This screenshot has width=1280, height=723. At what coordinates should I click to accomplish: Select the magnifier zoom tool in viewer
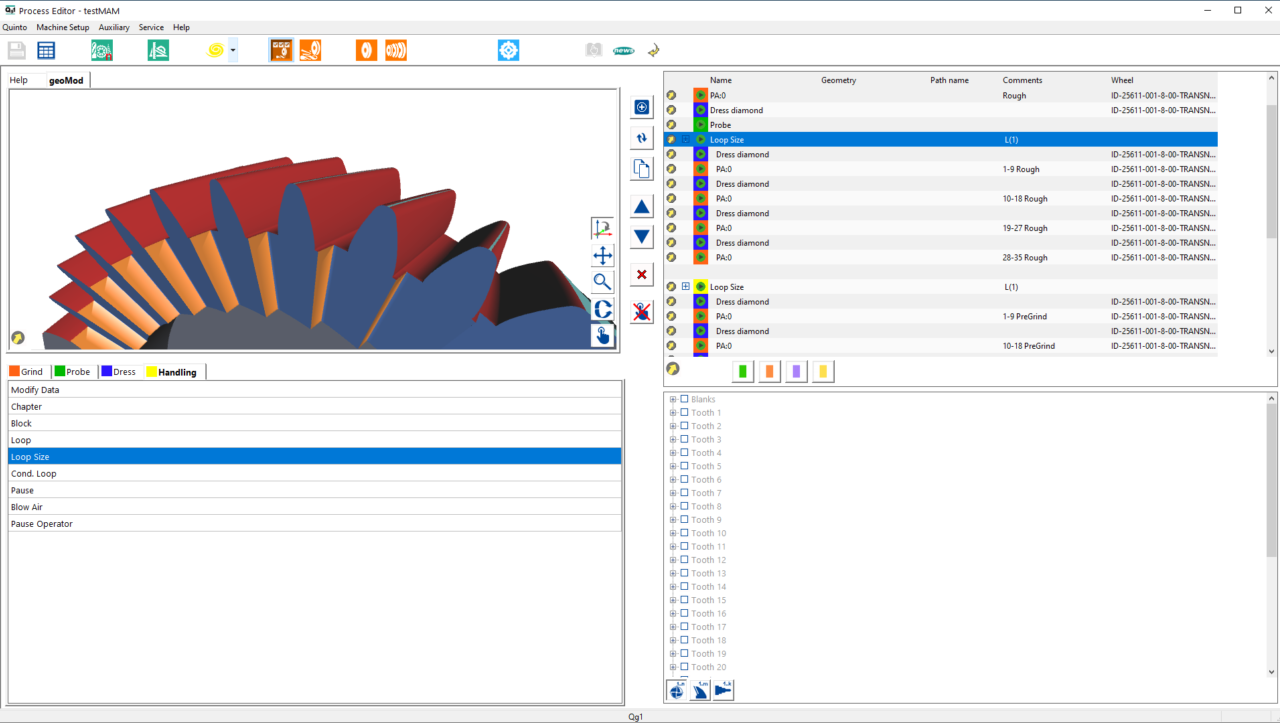click(x=602, y=282)
